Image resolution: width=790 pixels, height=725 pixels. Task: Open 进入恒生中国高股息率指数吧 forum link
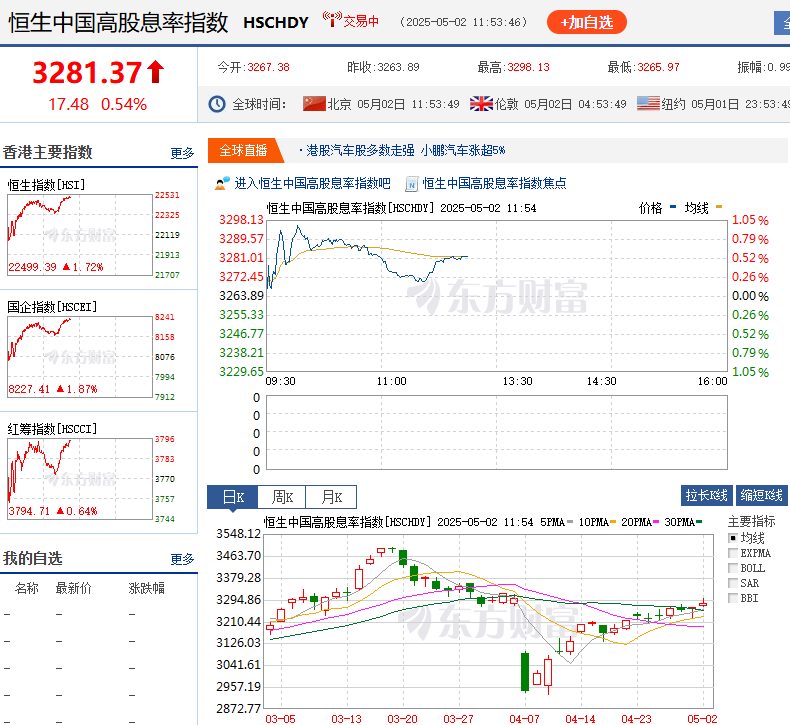pos(312,183)
